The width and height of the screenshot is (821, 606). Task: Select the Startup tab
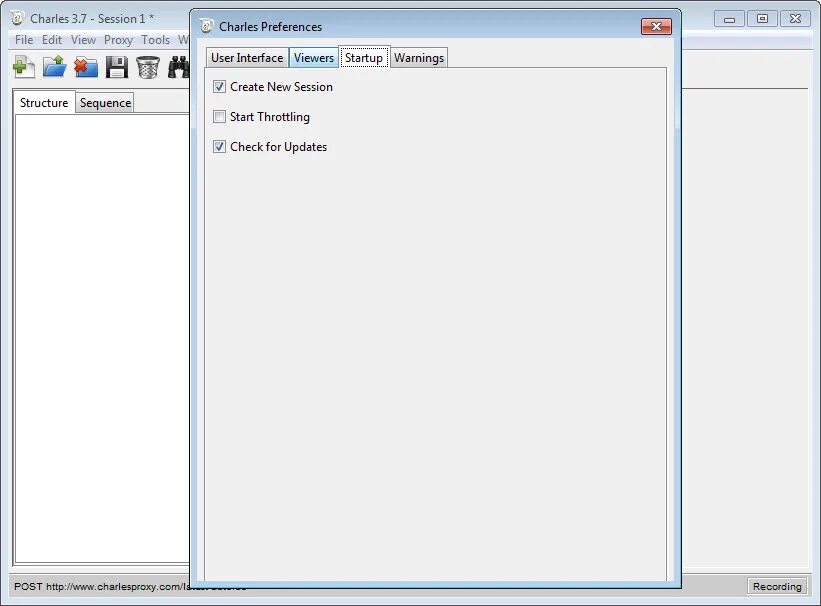[x=364, y=57]
